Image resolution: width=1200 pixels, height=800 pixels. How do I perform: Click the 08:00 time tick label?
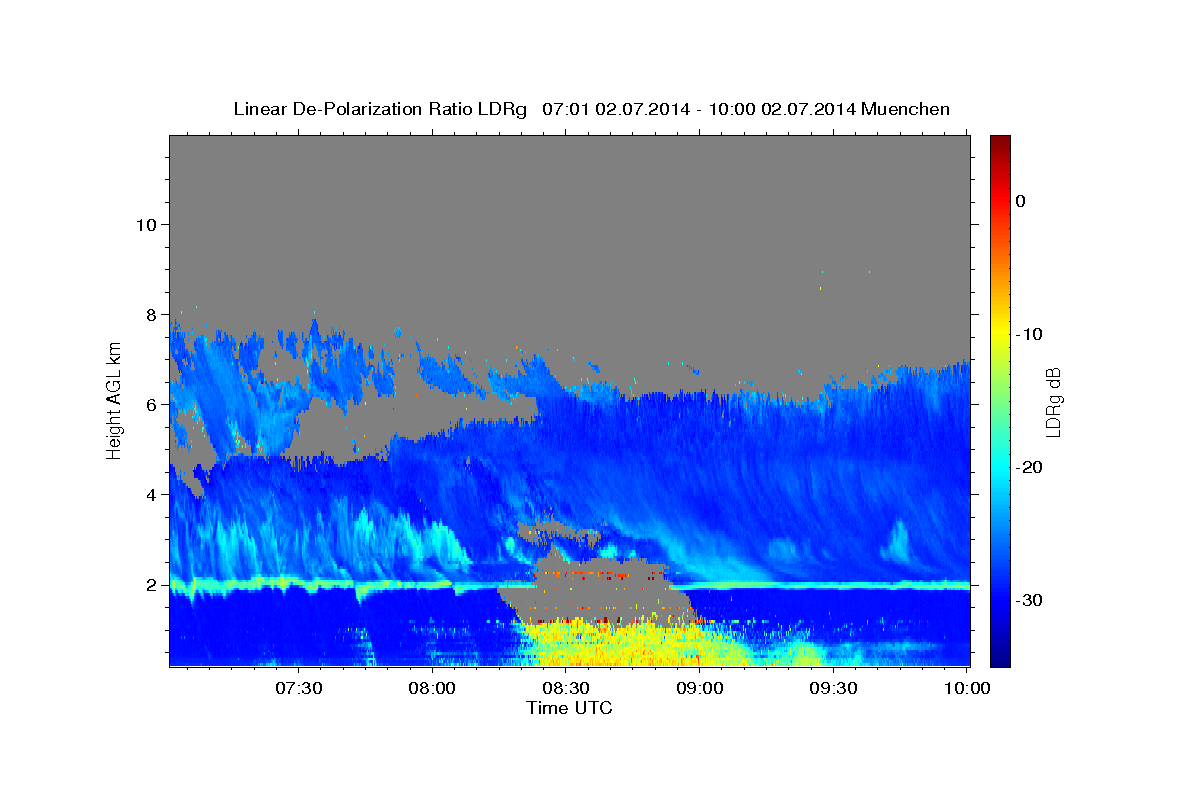click(432, 688)
